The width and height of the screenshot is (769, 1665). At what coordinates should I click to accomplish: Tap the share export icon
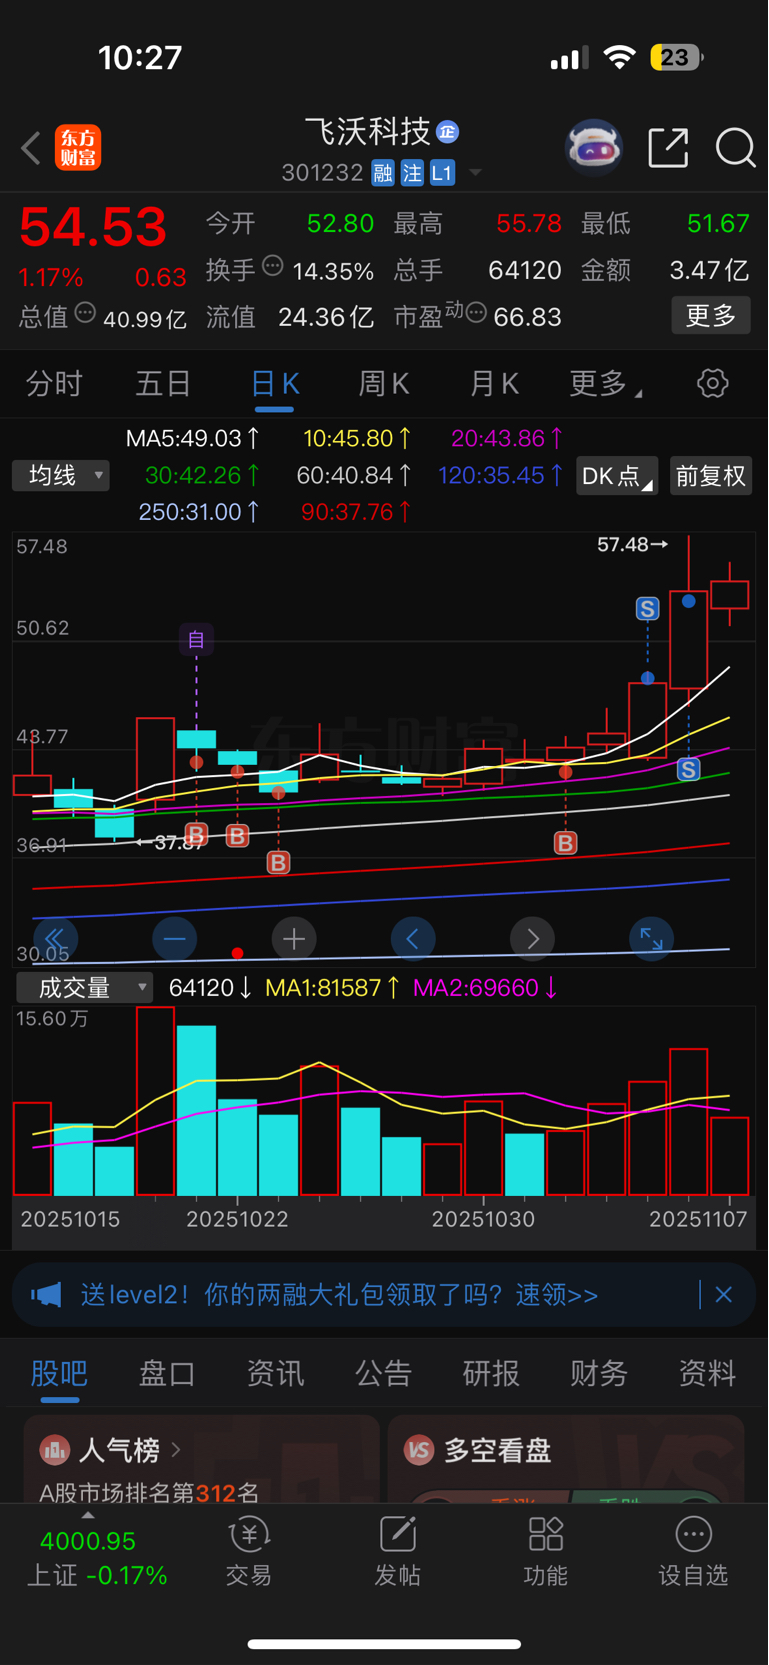coord(668,148)
